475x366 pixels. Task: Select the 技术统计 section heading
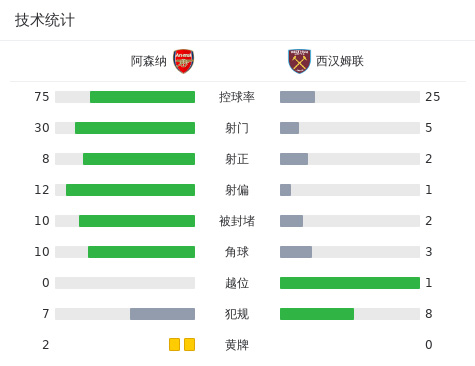[x=45, y=20]
